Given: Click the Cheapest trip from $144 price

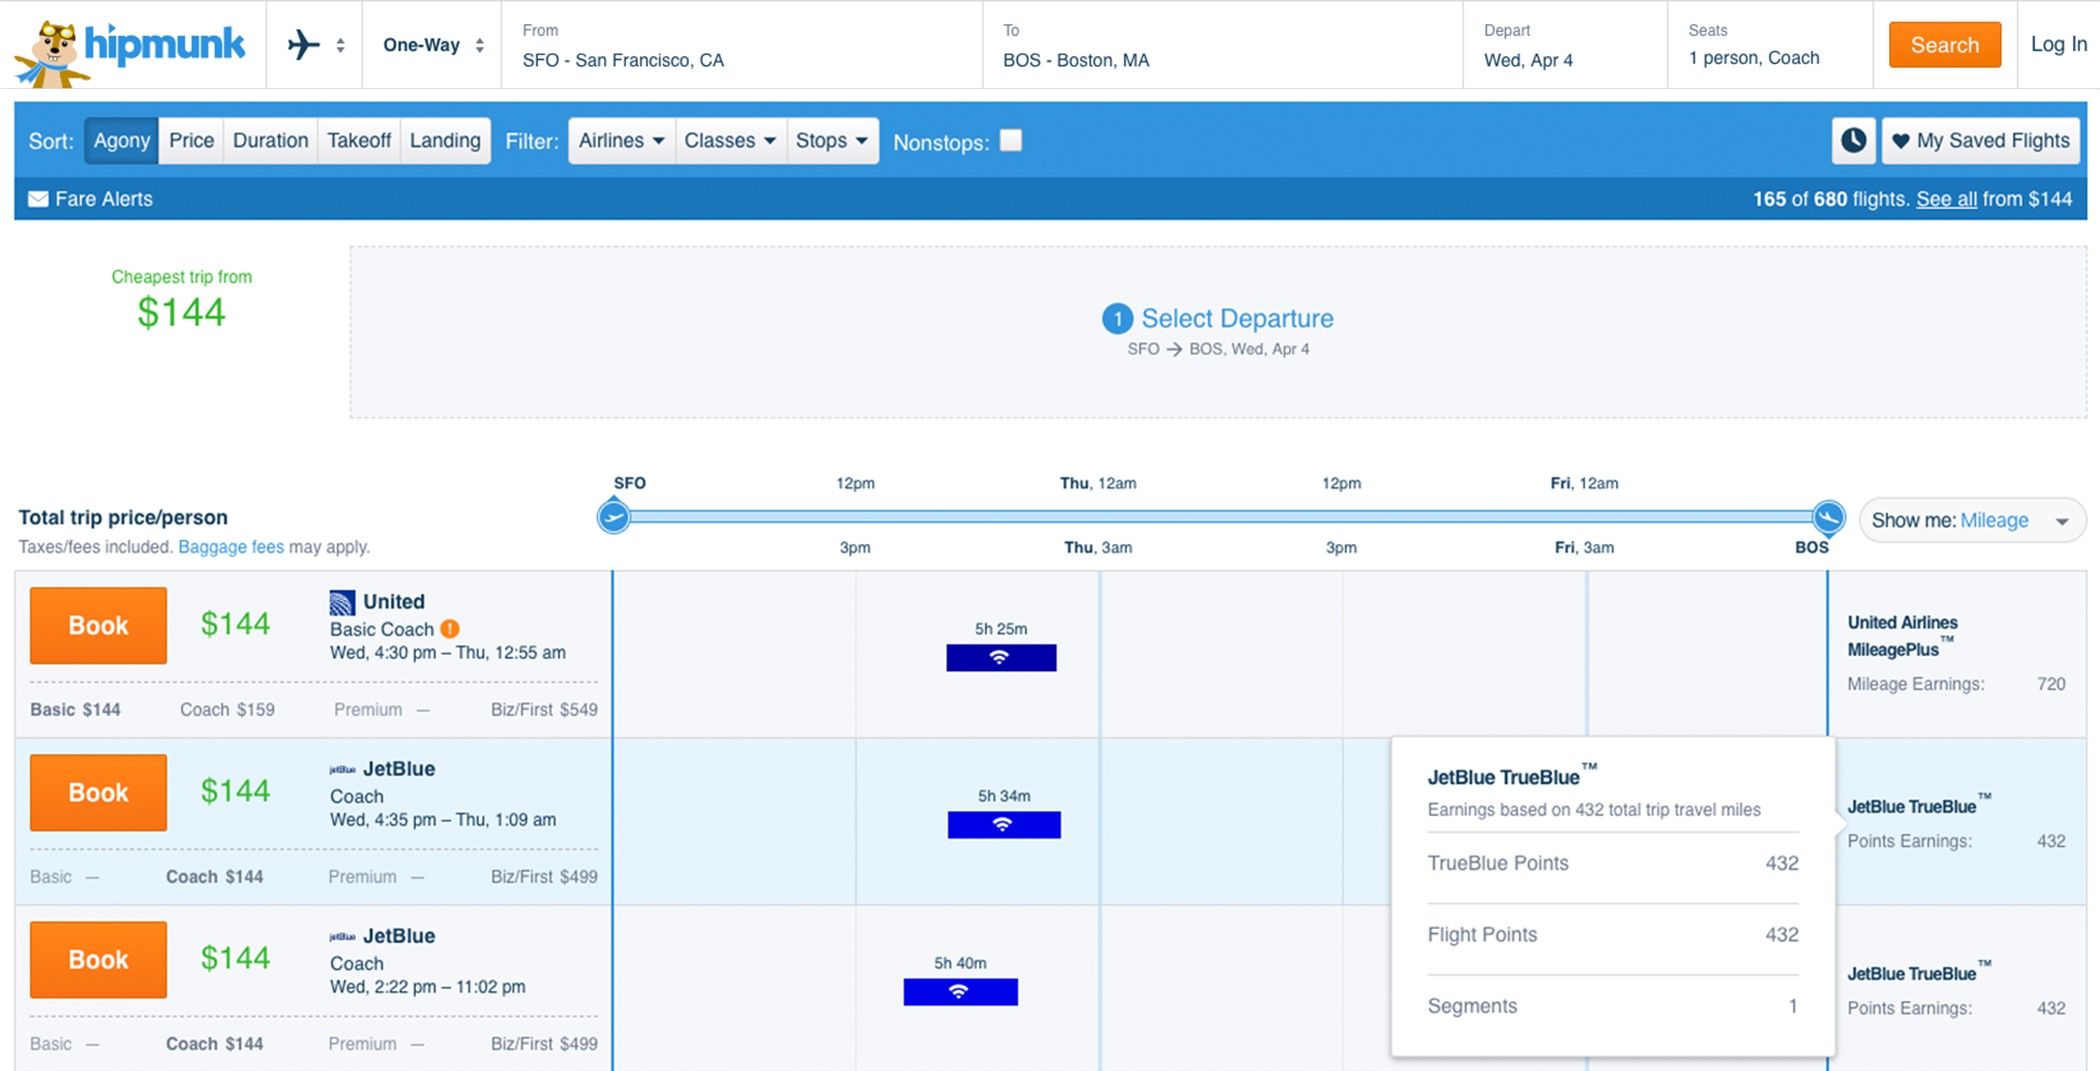Looking at the screenshot, I should [x=181, y=313].
